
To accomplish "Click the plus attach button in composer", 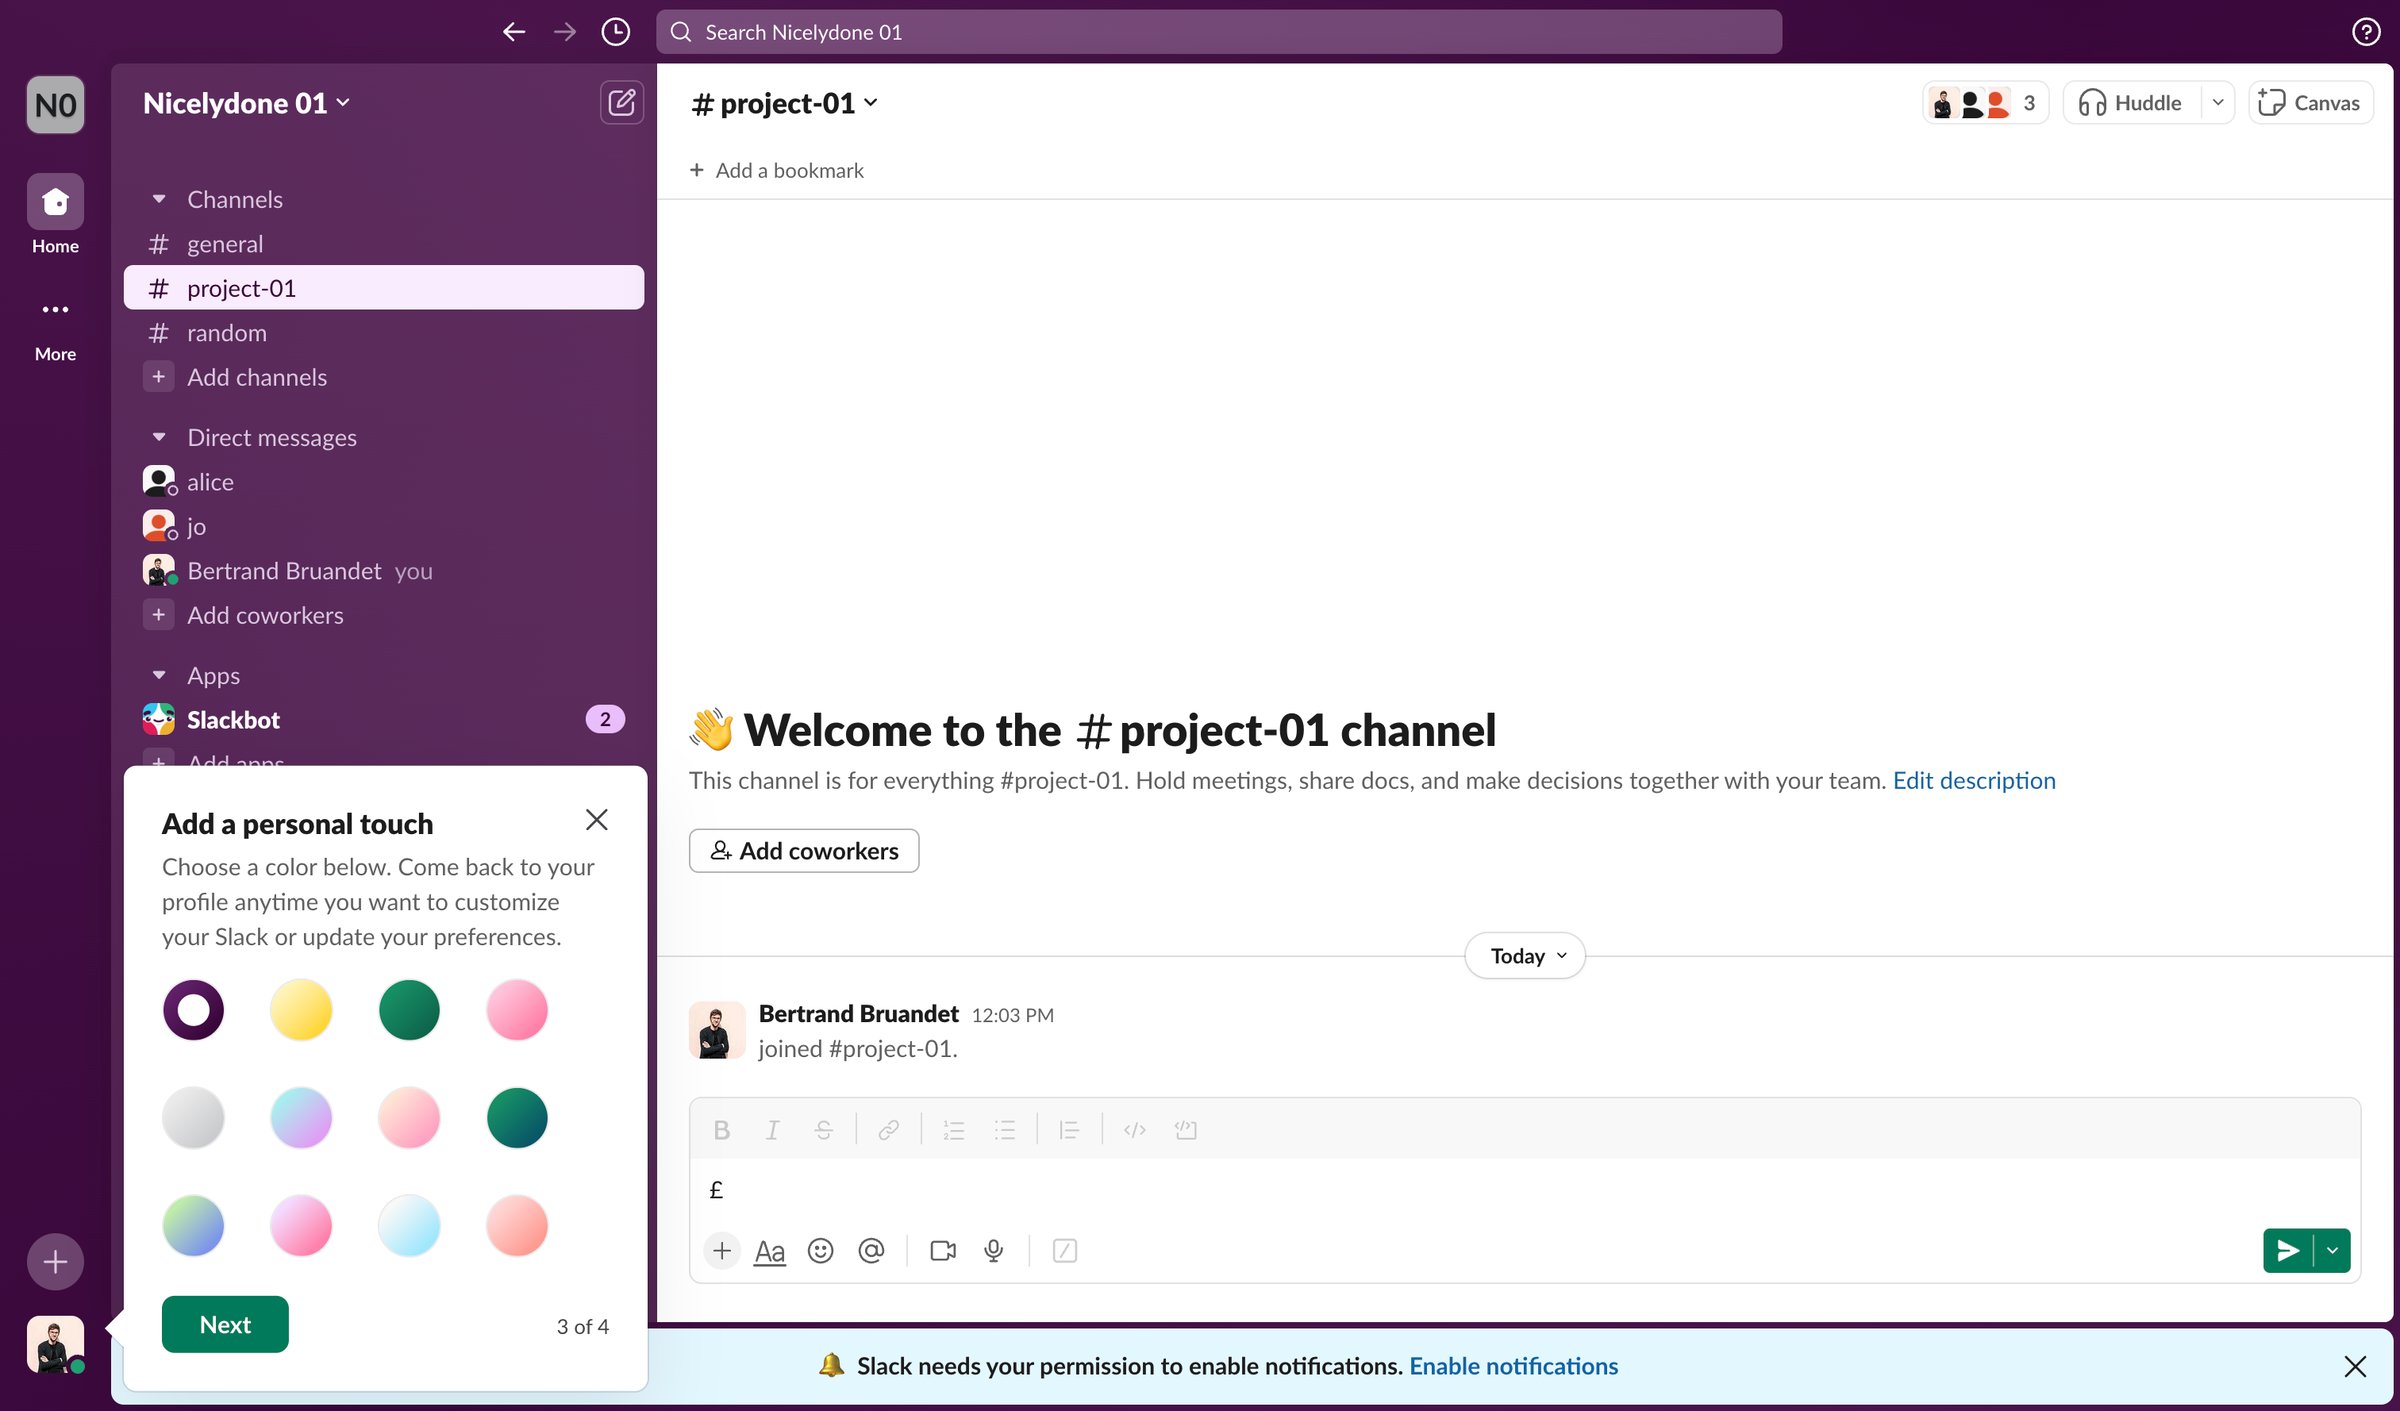I will coord(721,1251).
